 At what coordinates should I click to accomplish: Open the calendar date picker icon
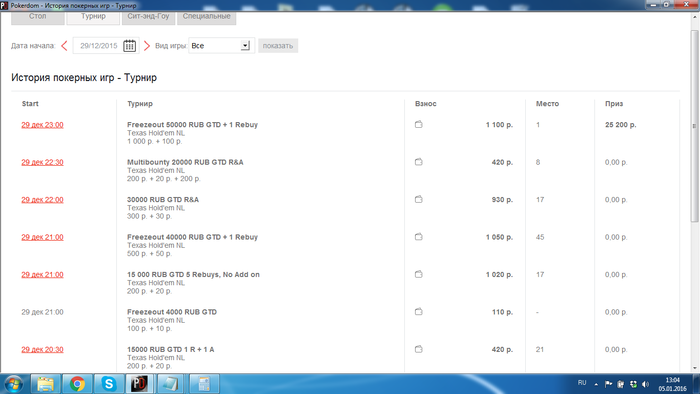pyautogui.click(x=129, y=46)
